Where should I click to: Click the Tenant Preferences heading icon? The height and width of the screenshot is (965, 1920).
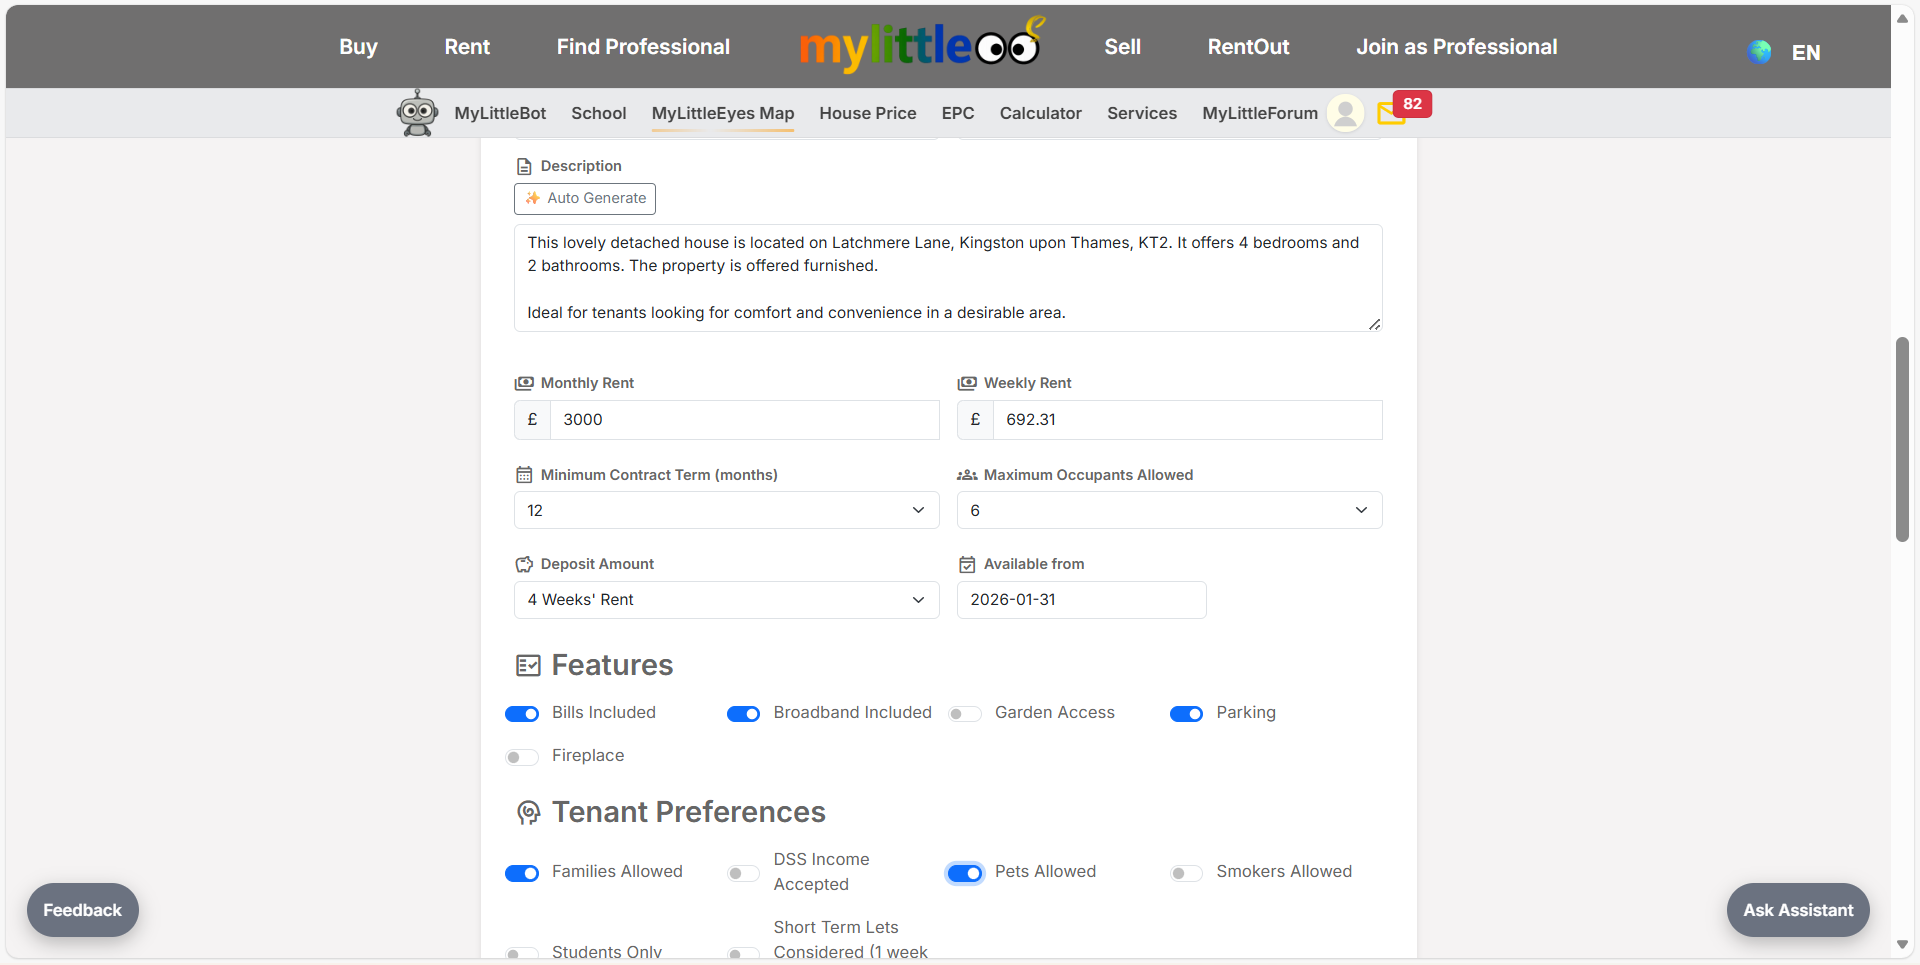(x=528, y=813)
